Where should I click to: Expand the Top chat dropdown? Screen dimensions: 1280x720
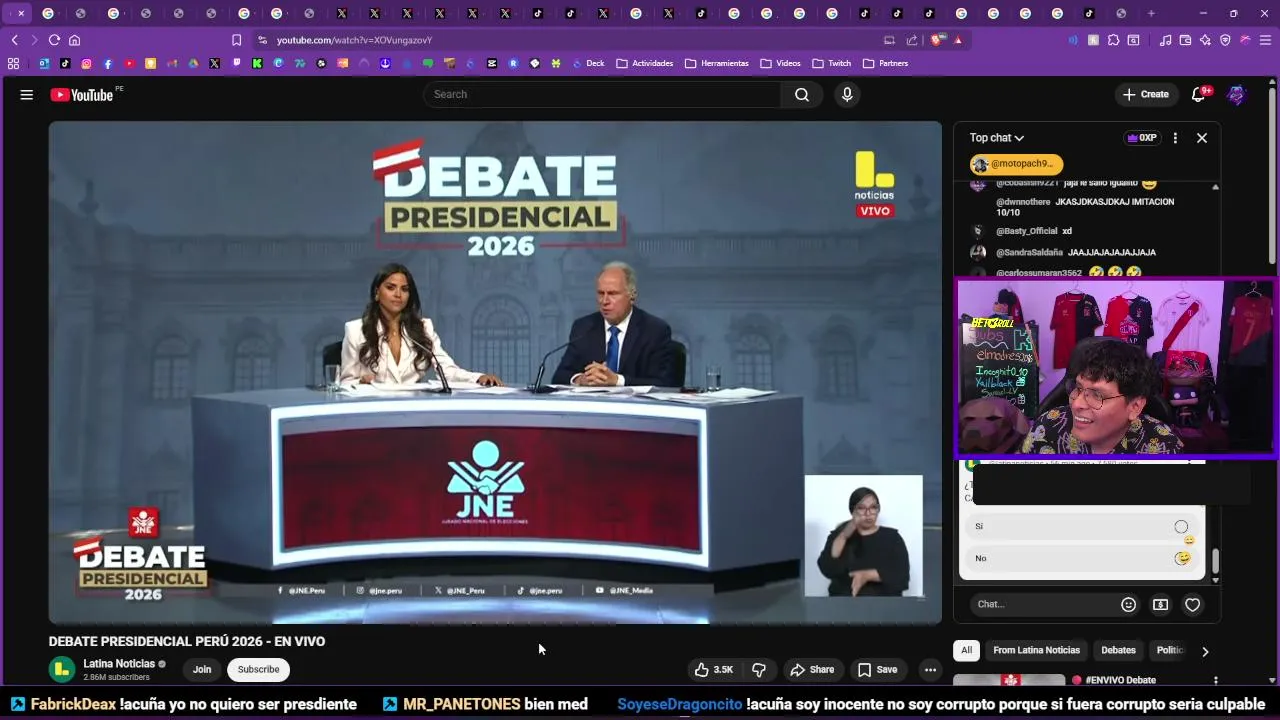(x=997, y=138)
